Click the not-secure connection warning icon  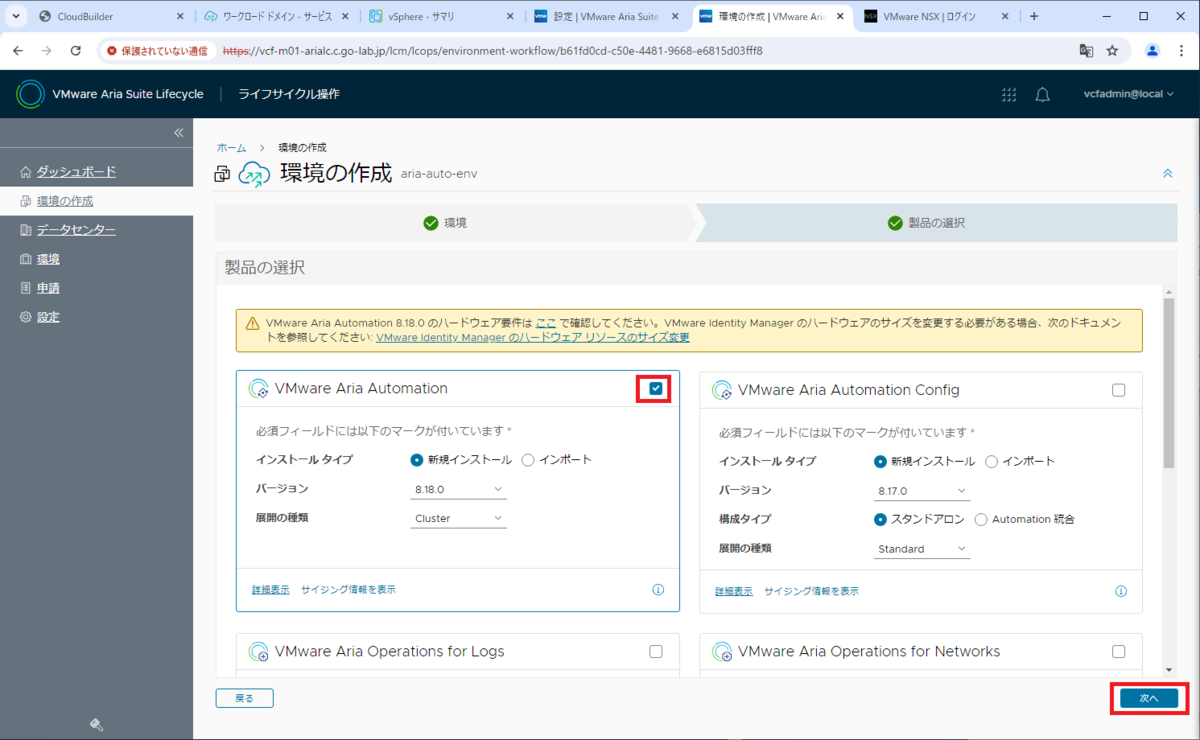(x=112, y=50)
